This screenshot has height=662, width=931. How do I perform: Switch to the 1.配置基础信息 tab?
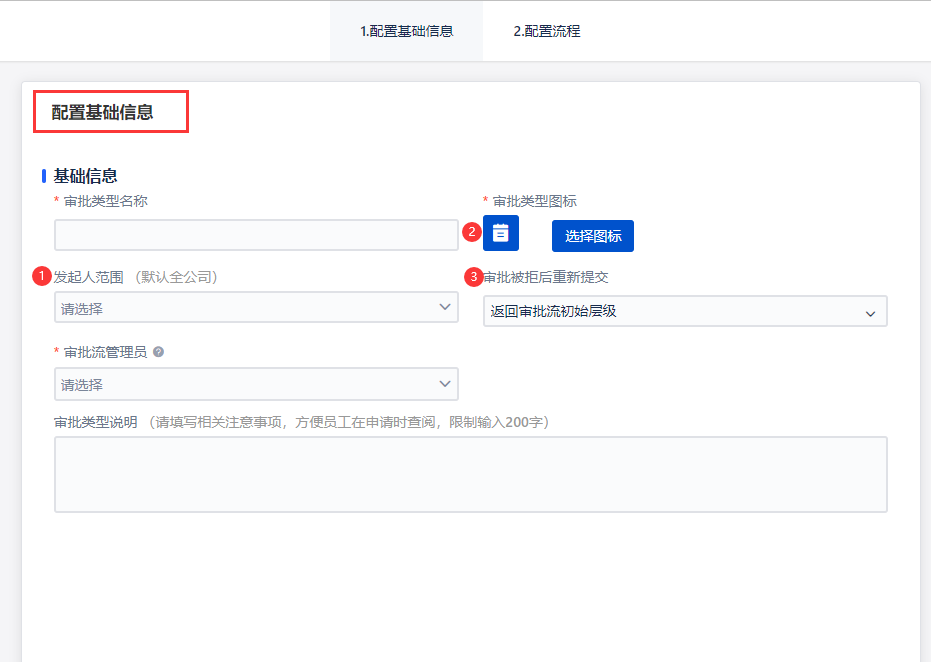coord(407,31)
